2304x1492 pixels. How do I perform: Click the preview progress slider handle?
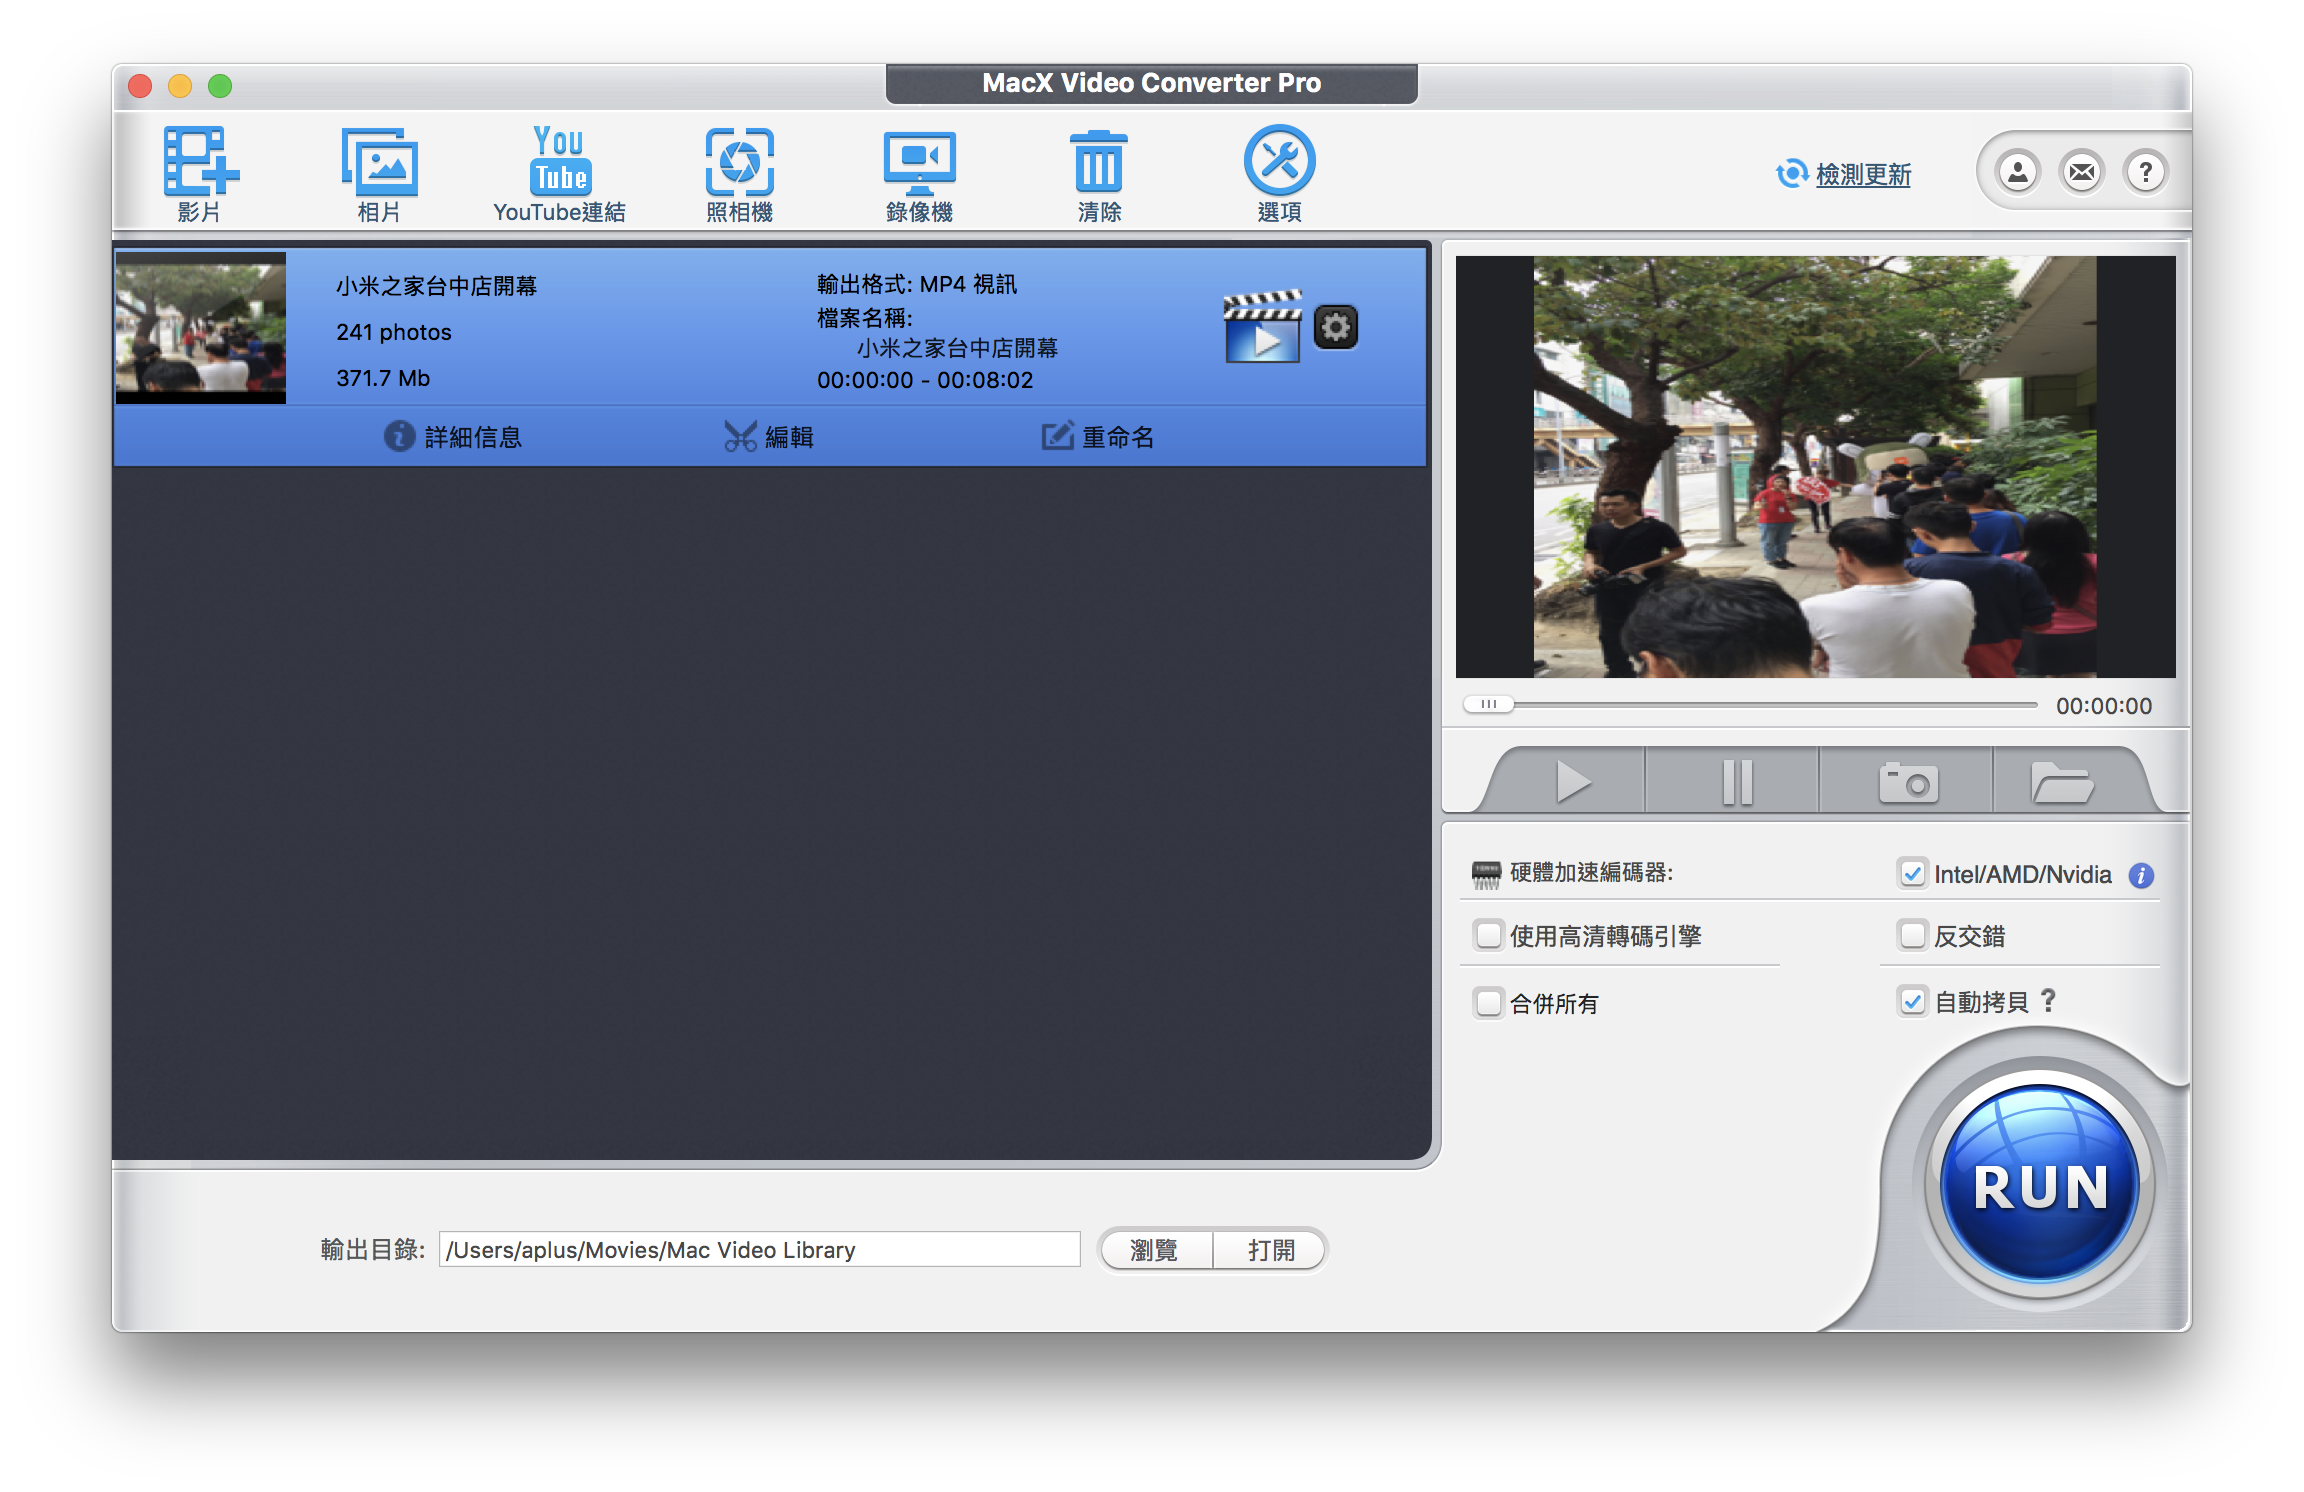pyautogui.click(x=1488, y=704)
